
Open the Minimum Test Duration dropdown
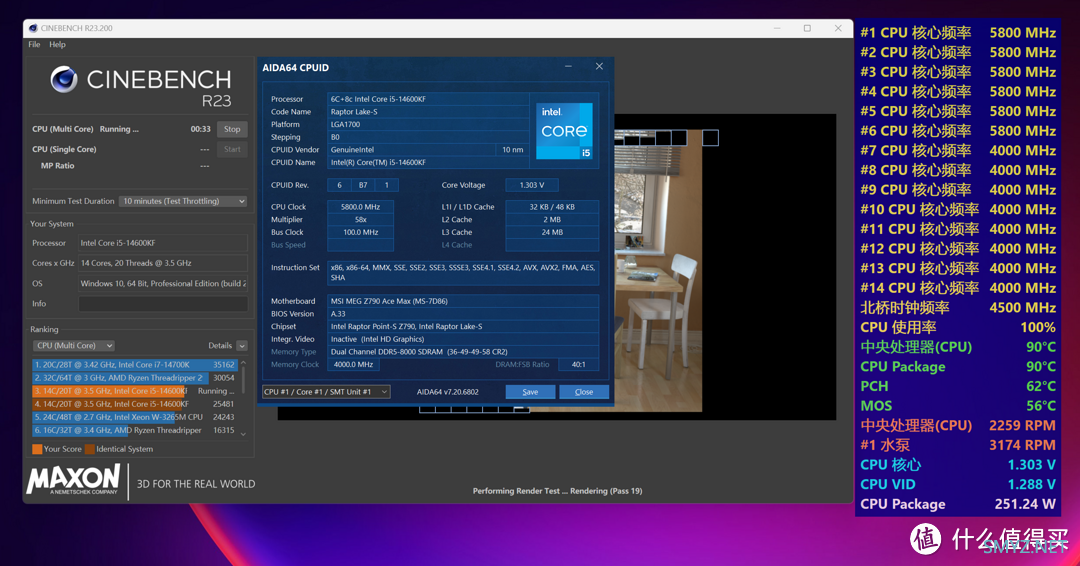click(x=183, y=201)
